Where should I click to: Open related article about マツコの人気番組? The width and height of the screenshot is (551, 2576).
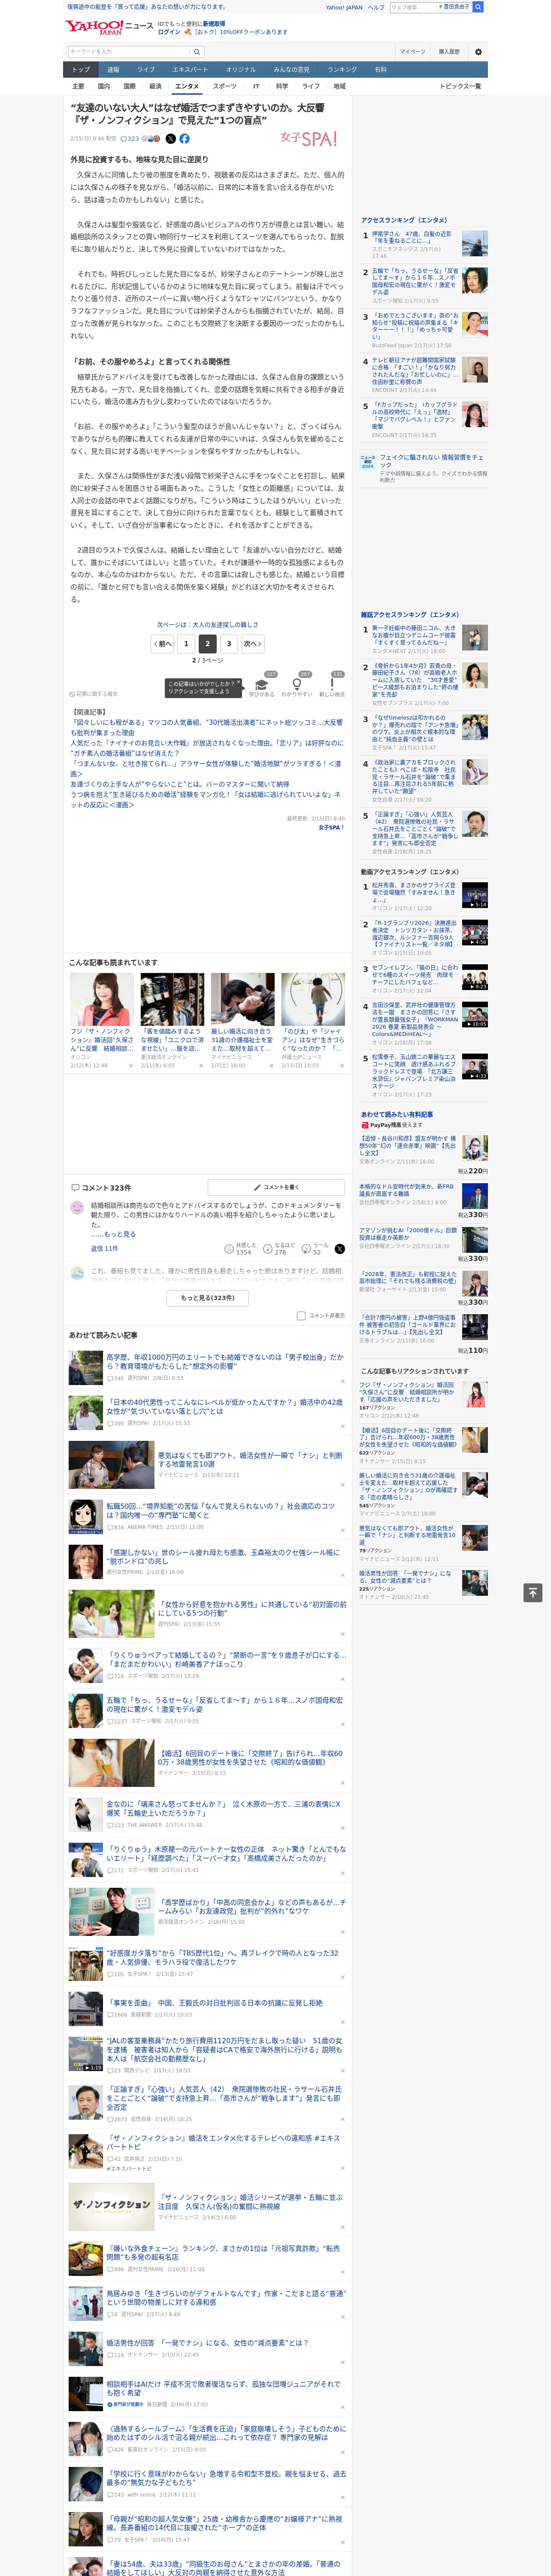click(206, 727)
